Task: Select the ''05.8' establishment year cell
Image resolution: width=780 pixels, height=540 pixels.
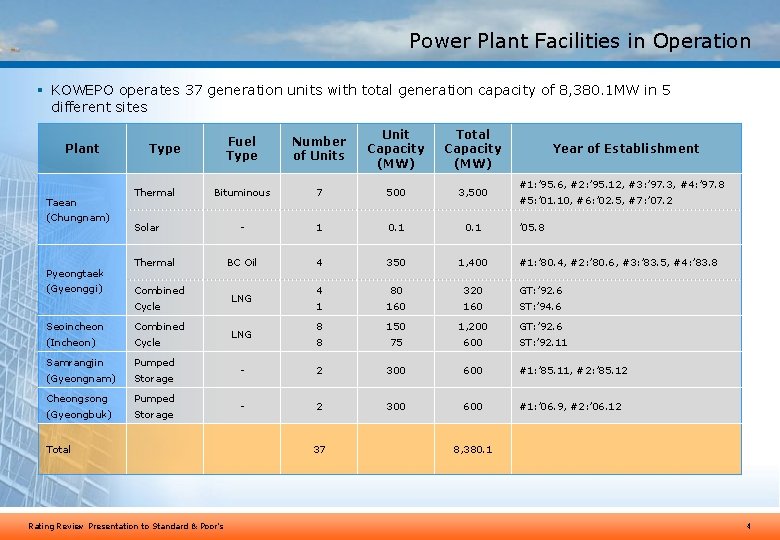Action: click(x=626, y=227)
